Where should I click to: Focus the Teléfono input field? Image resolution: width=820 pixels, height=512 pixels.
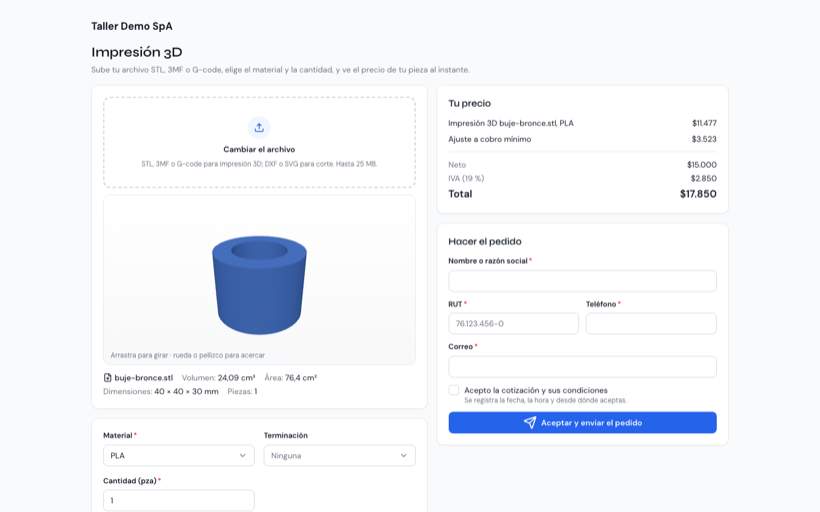(651, 324)
